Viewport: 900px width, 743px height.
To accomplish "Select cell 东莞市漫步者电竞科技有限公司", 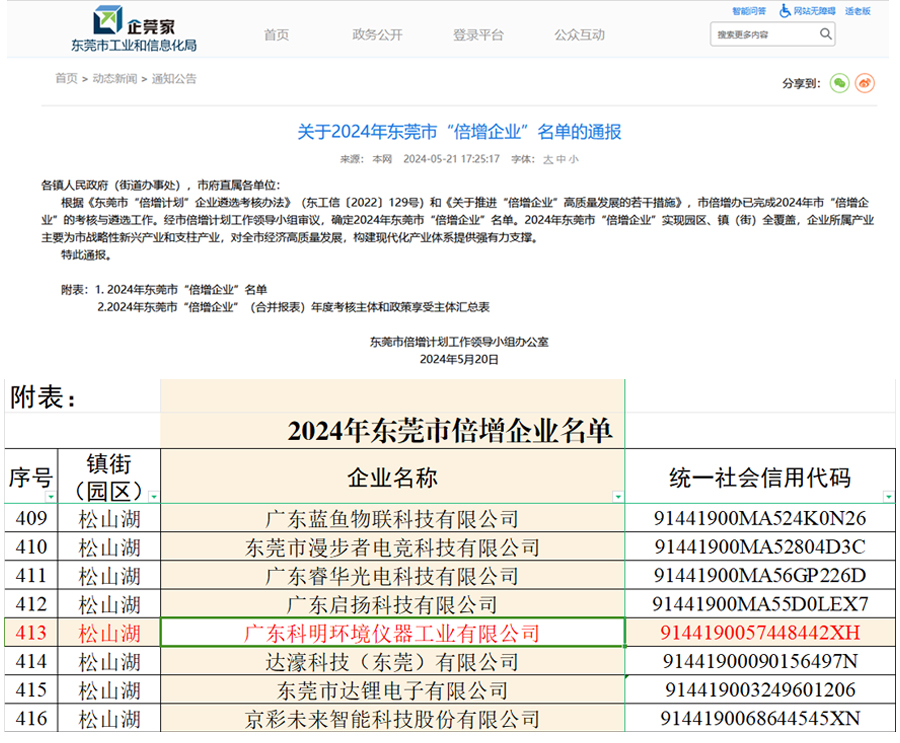I will click(393, 547).
